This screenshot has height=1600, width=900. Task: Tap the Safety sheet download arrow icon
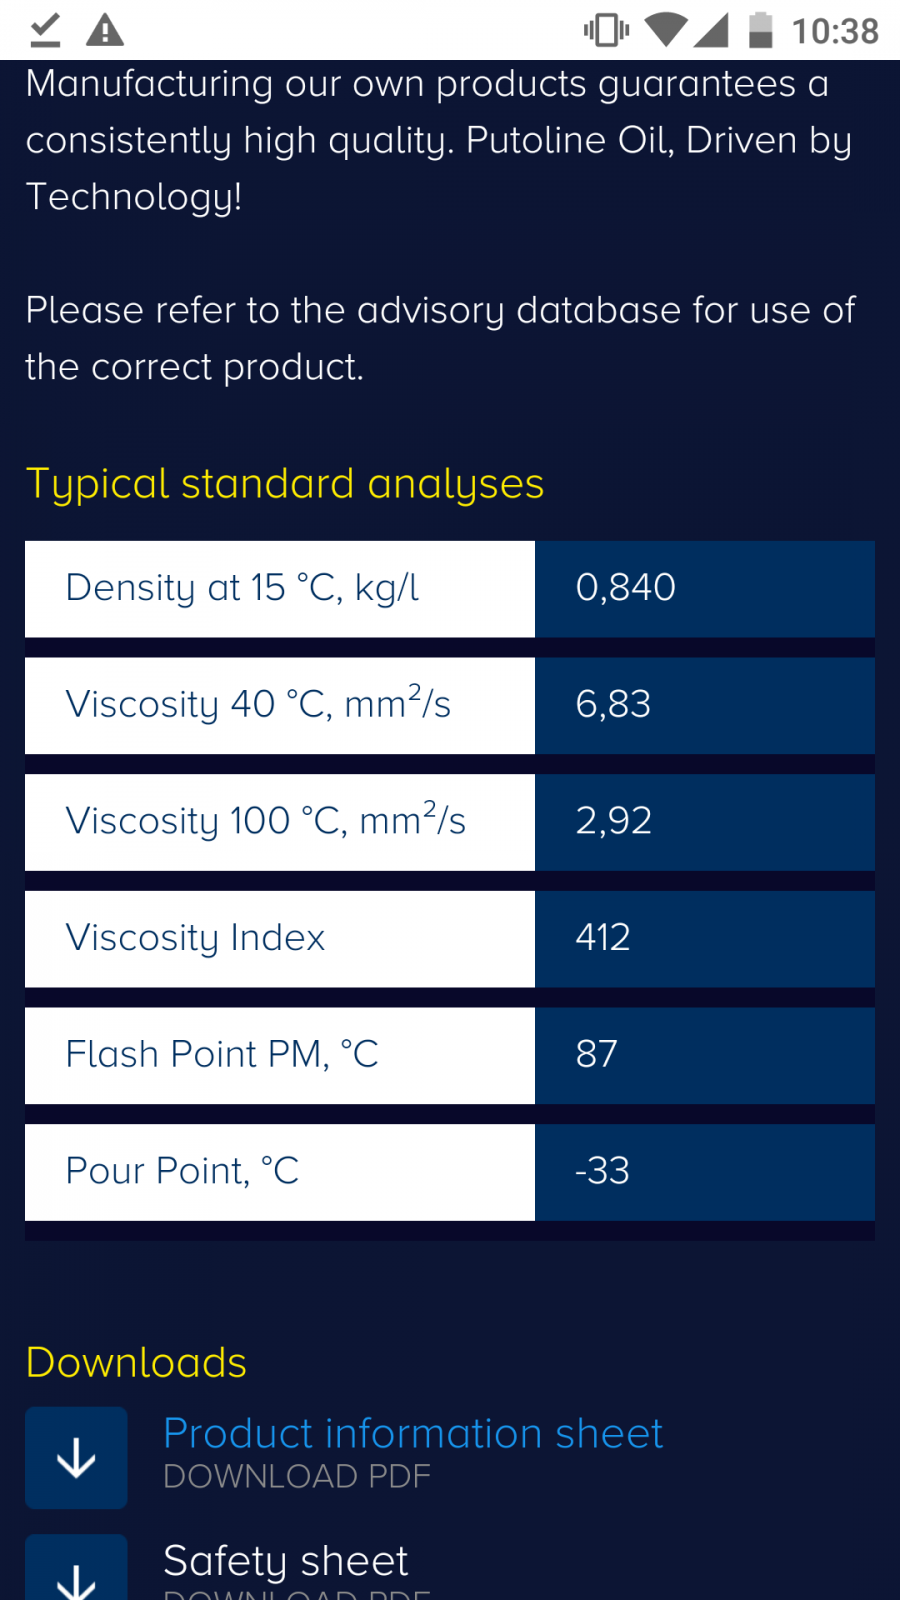click(x=76, y=1572)
